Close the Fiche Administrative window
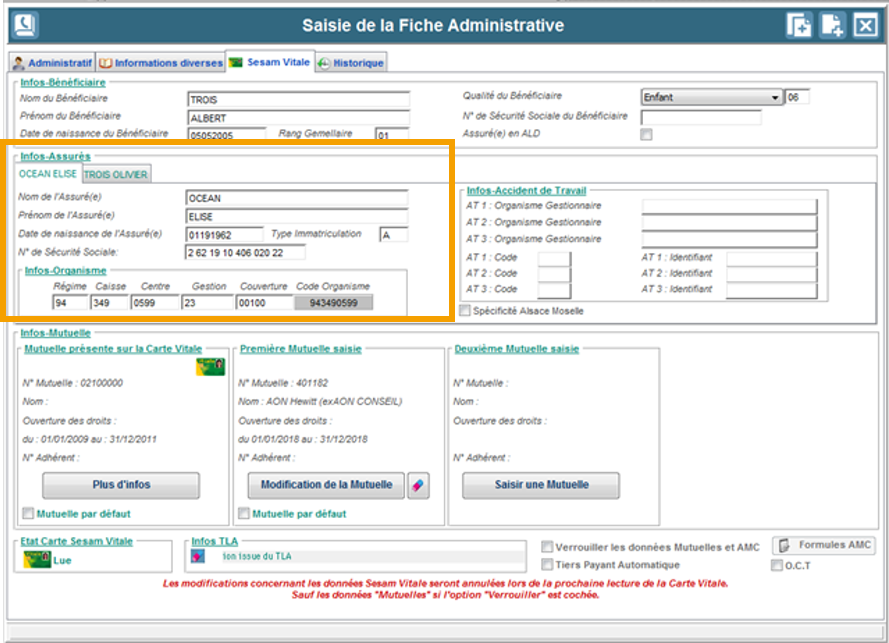Screen dimensions: 889x643 click(x=865, y=26)
